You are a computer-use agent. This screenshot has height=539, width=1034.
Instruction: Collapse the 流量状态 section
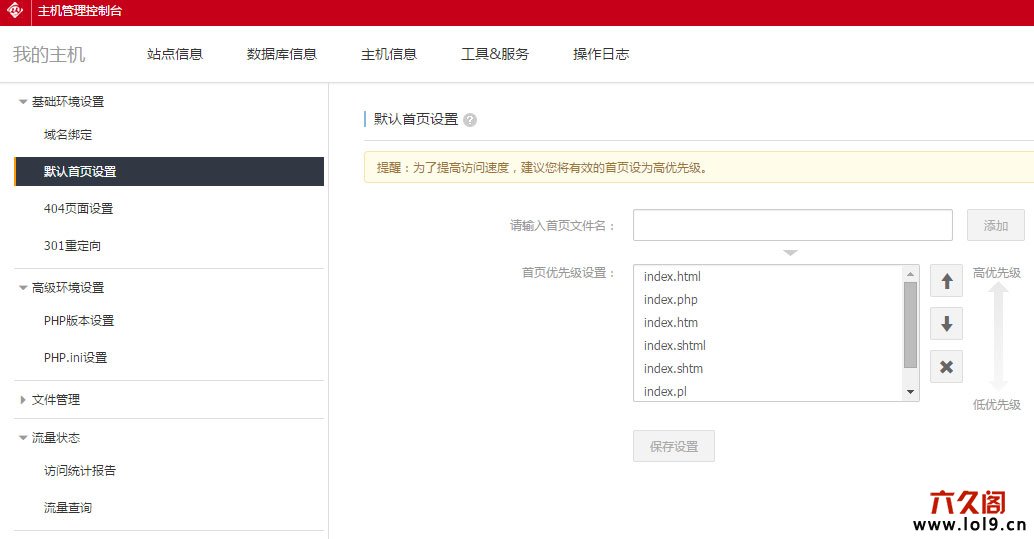point(23,438)
